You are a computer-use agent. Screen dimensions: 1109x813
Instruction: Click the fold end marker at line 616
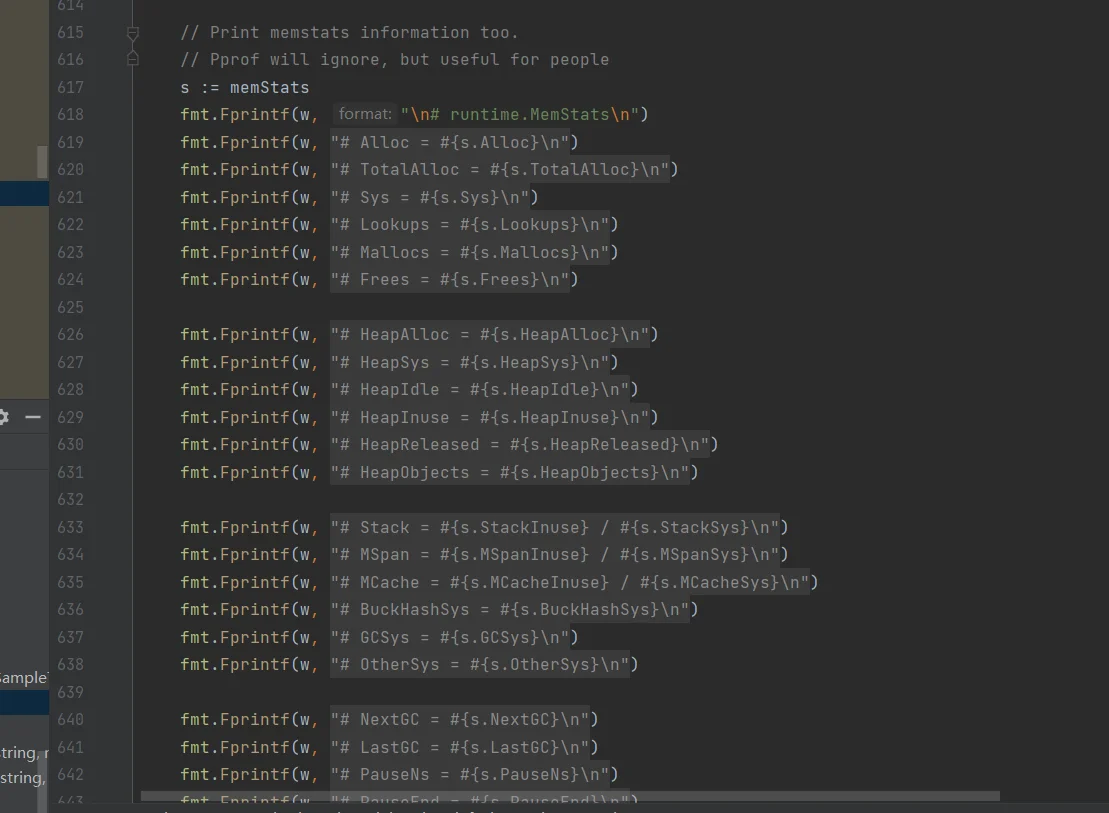tap(132, 59)
